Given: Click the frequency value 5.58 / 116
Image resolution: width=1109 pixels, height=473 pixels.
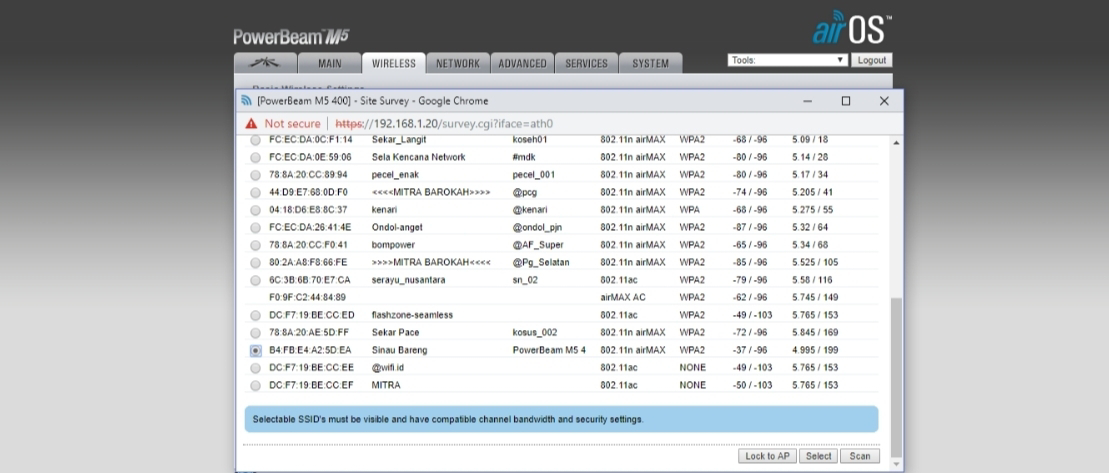Looking at the screenshot, I should (812, 280).
